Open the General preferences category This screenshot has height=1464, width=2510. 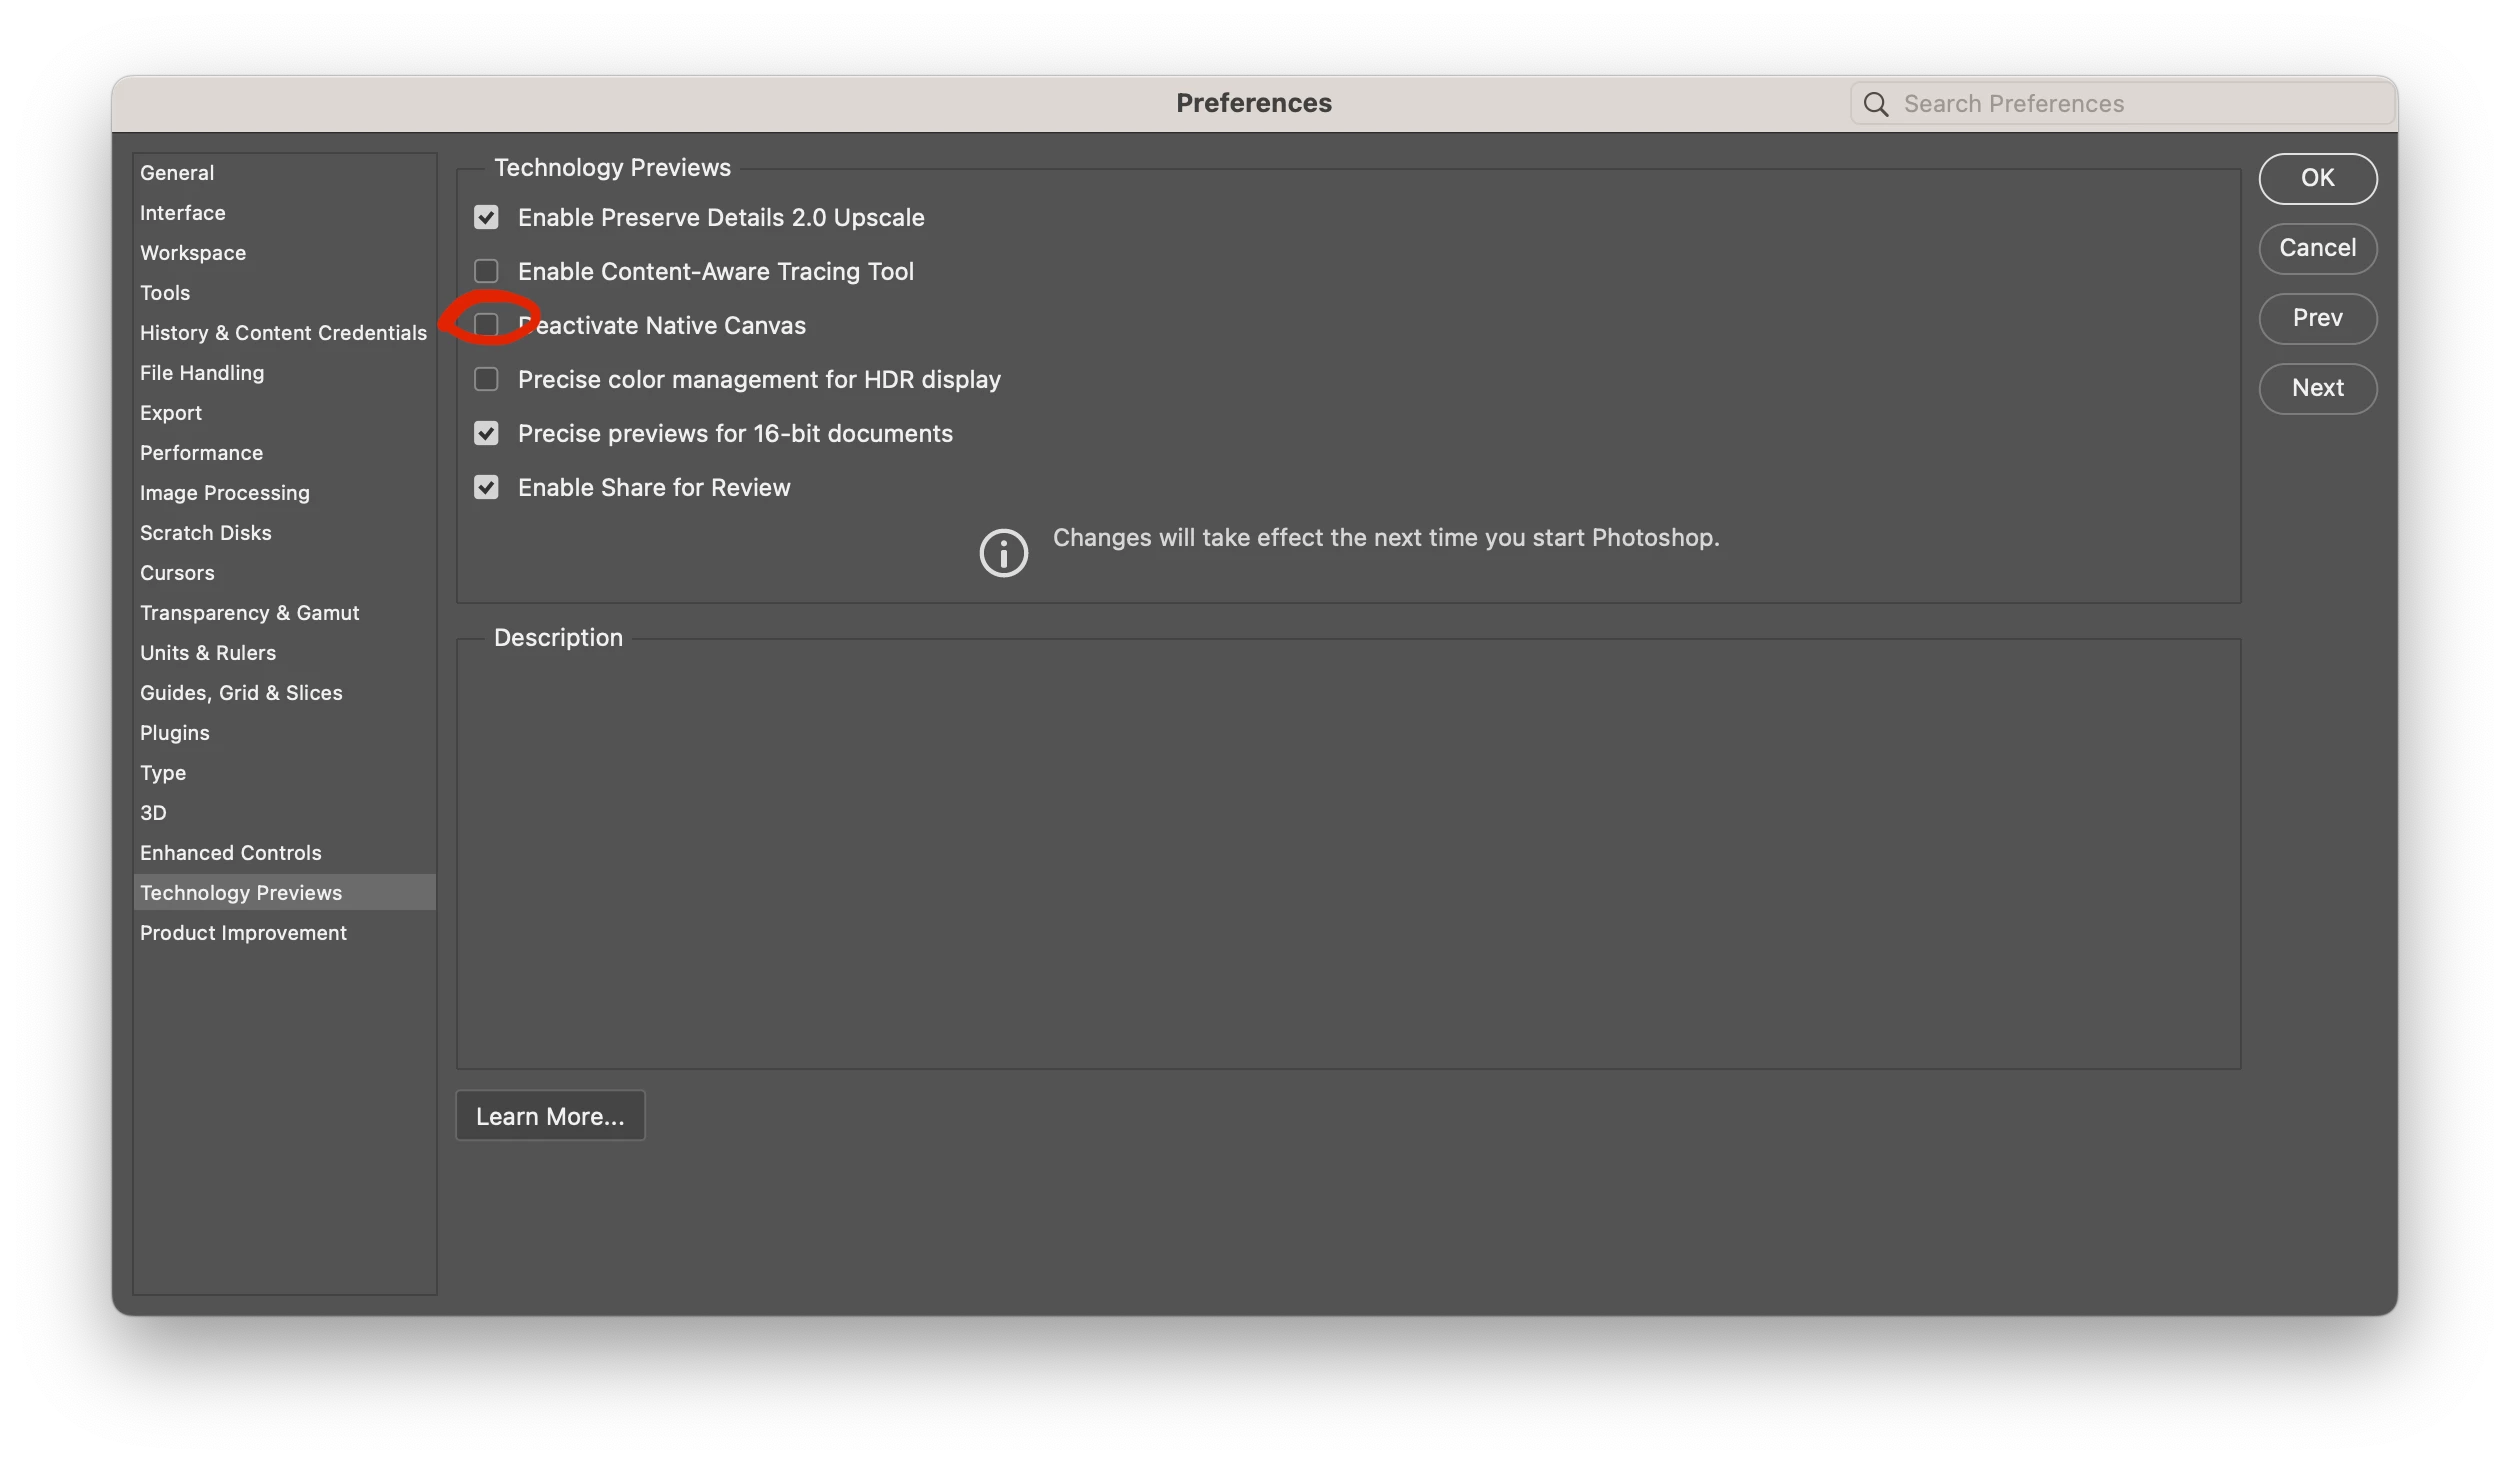(177, 173)
